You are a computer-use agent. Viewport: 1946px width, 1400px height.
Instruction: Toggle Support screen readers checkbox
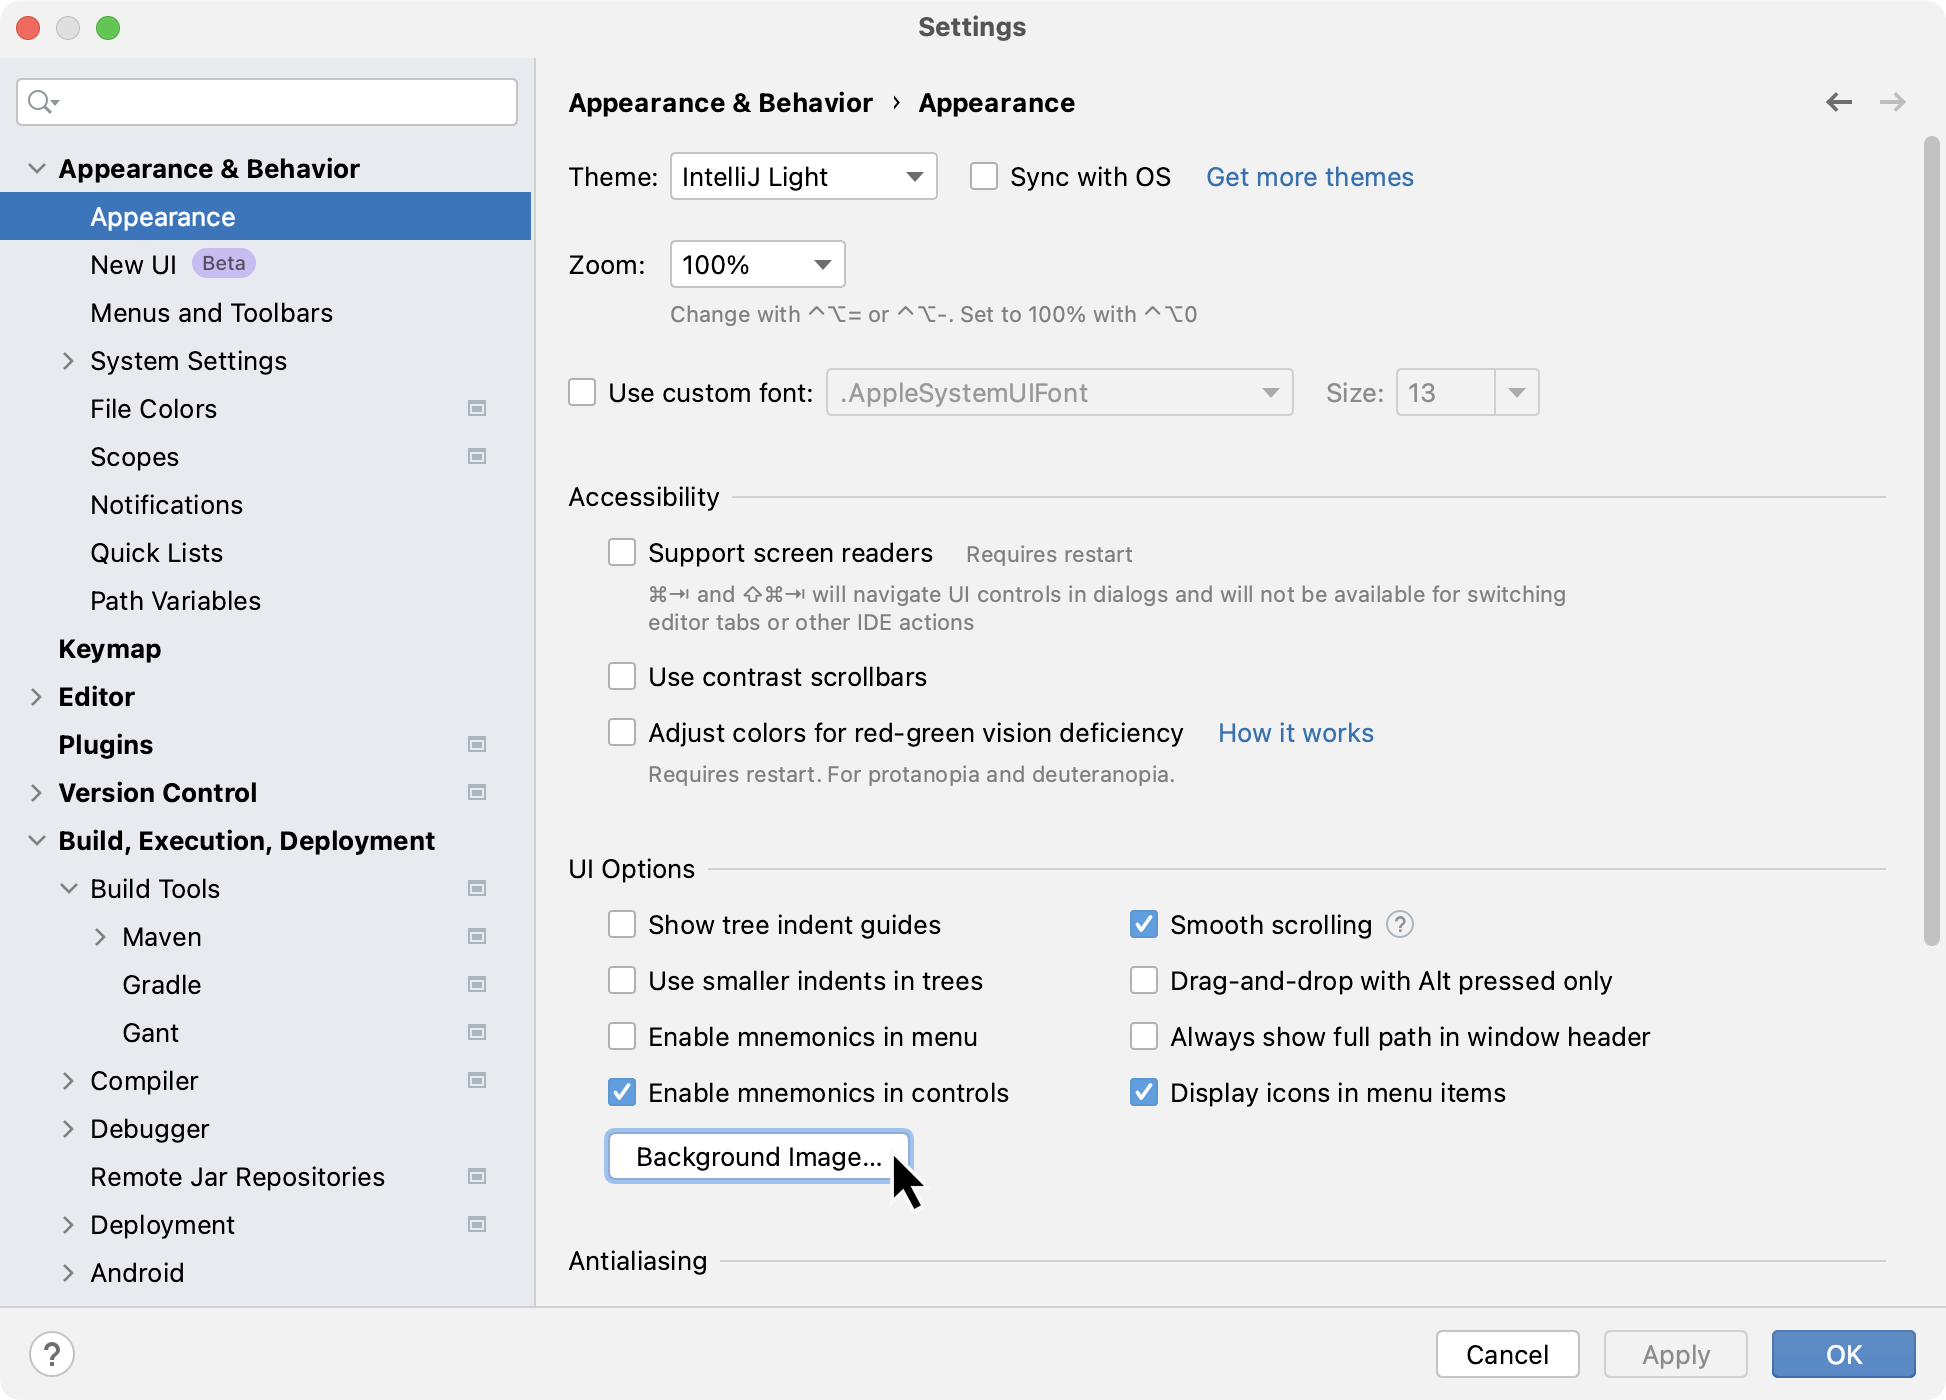[622, 551]
